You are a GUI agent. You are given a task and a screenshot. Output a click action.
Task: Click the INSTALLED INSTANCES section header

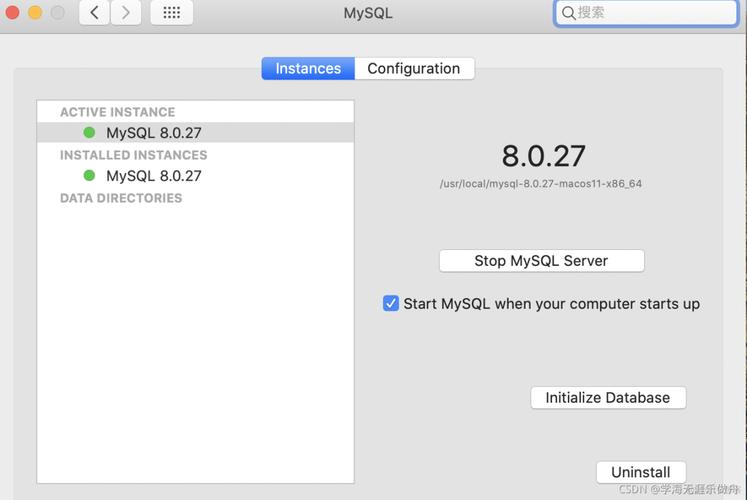coord(133,155)
